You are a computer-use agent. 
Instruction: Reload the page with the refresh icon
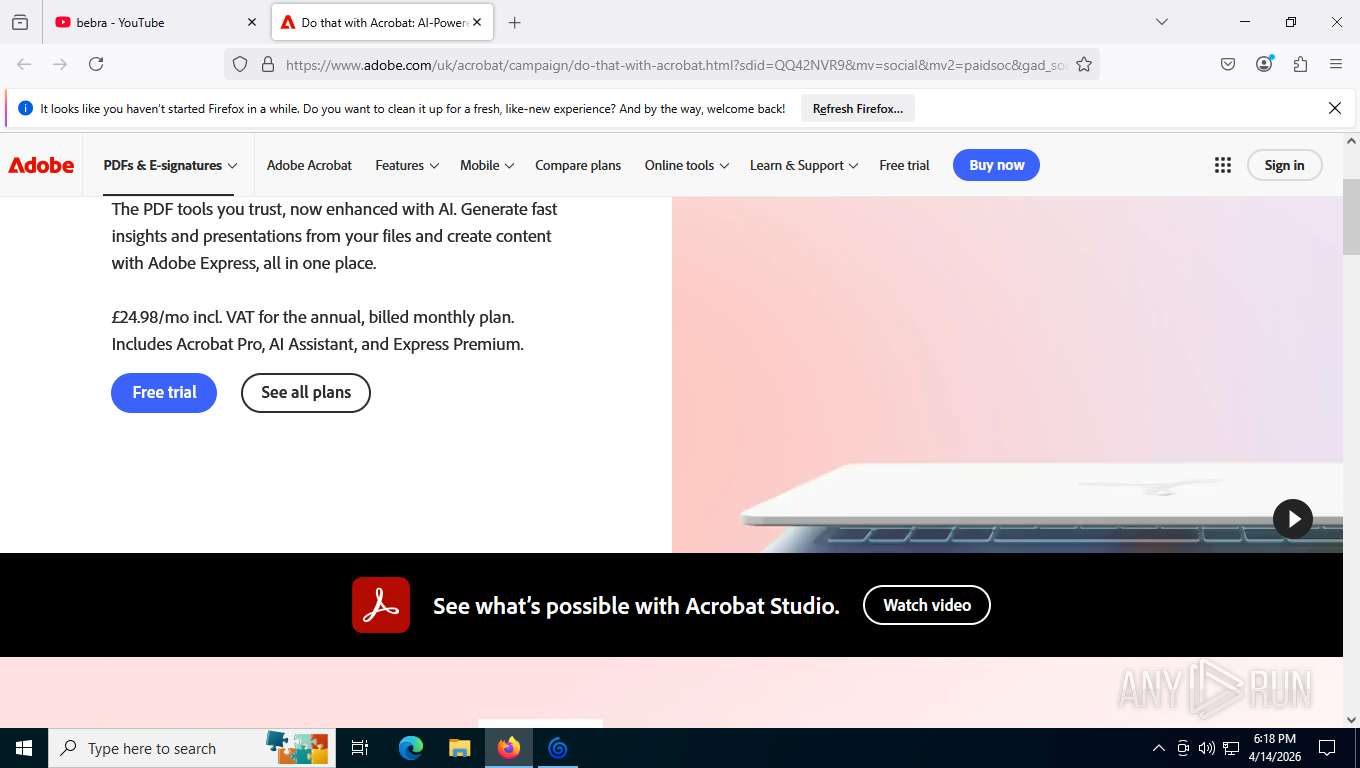(x=96, y=64)
